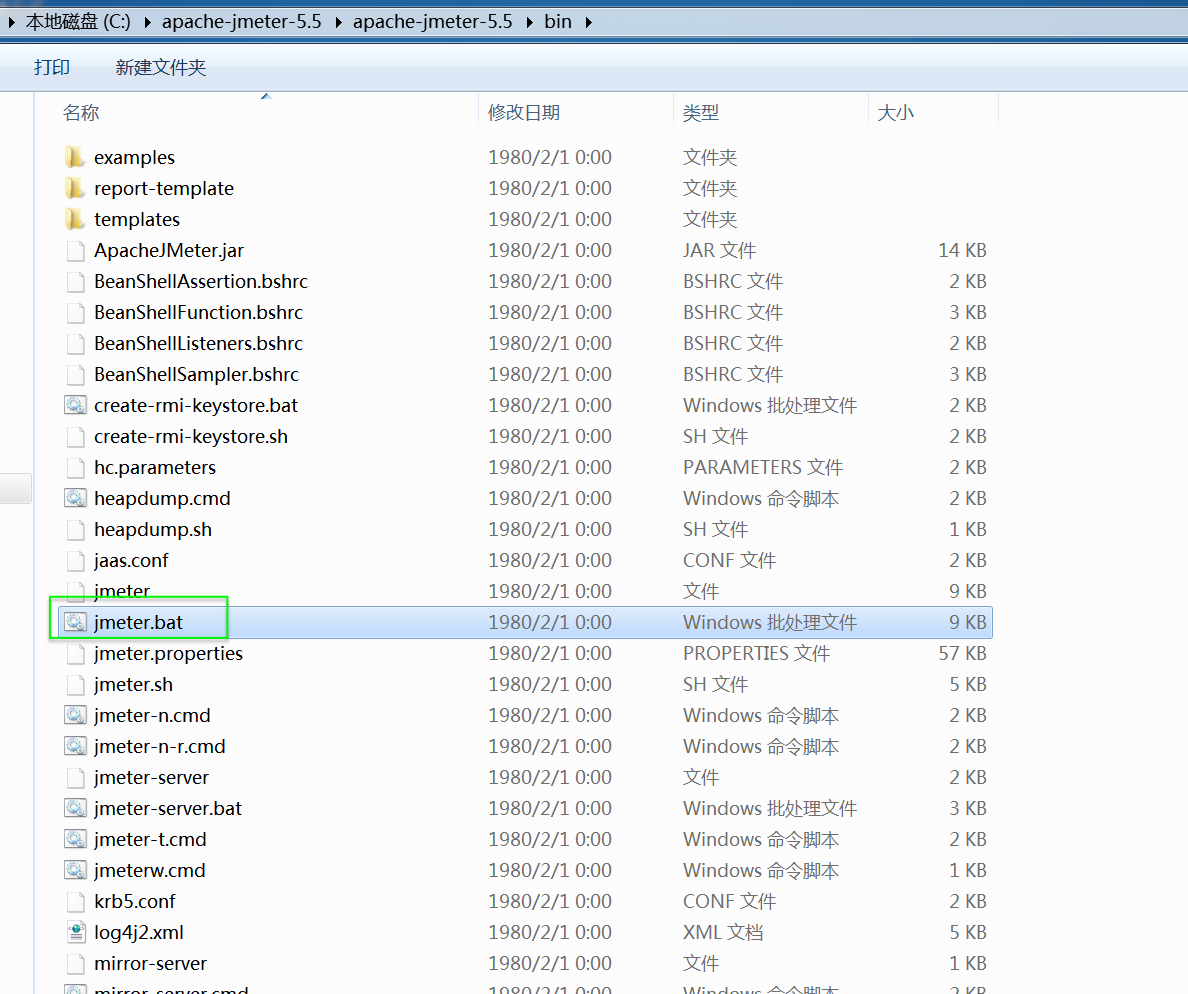Click the jmeter-n-r.cmd script icon

tap(75, 746)
